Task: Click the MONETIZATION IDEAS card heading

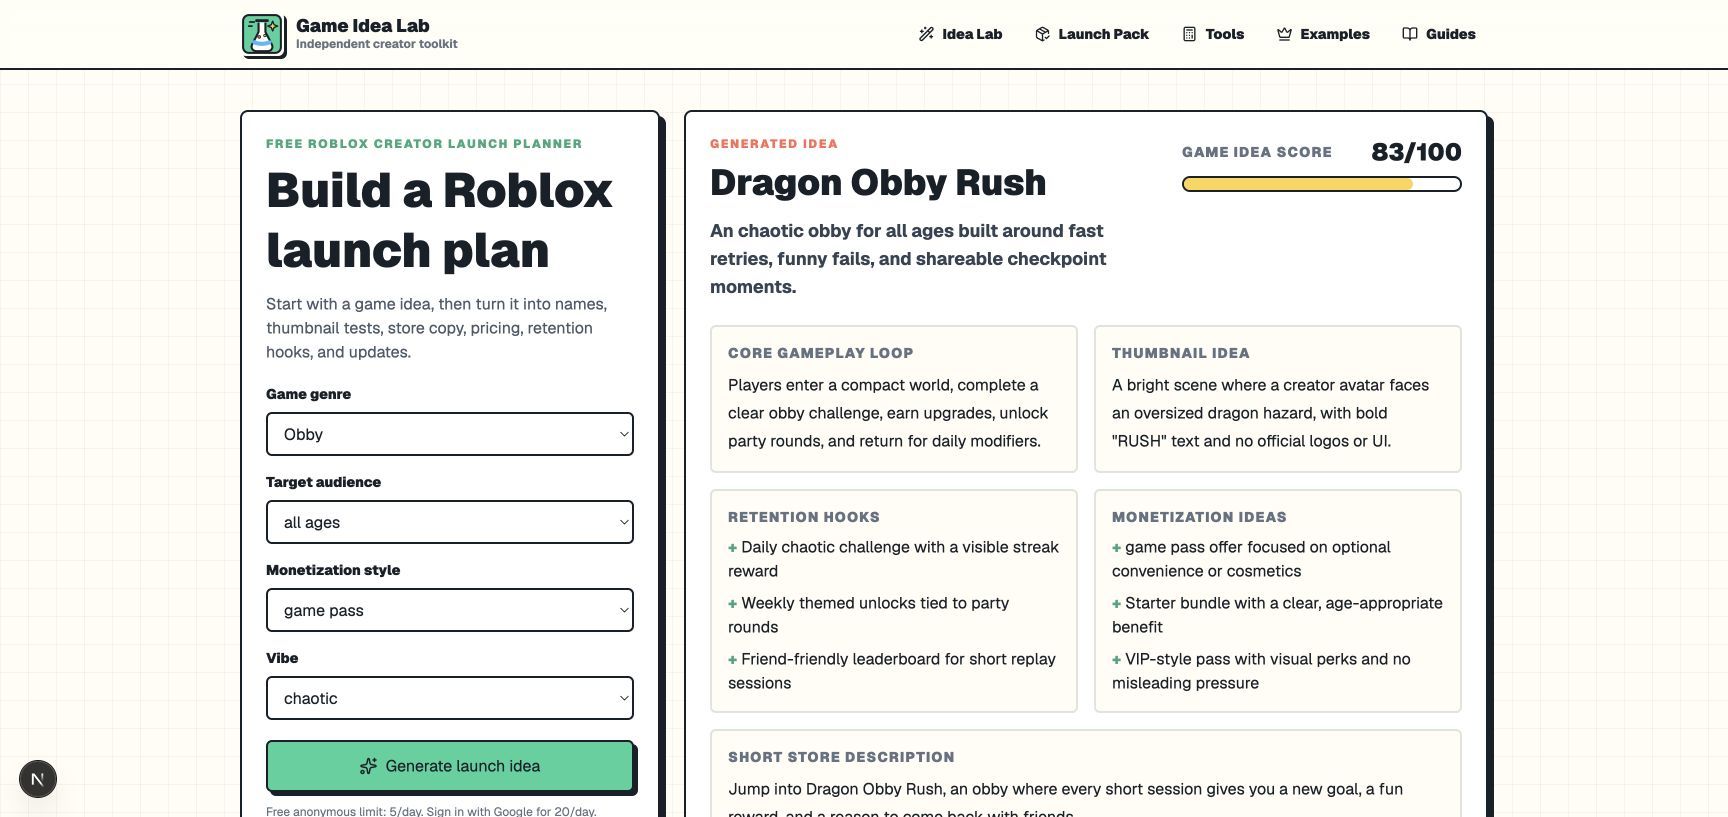Action: 1199,517
